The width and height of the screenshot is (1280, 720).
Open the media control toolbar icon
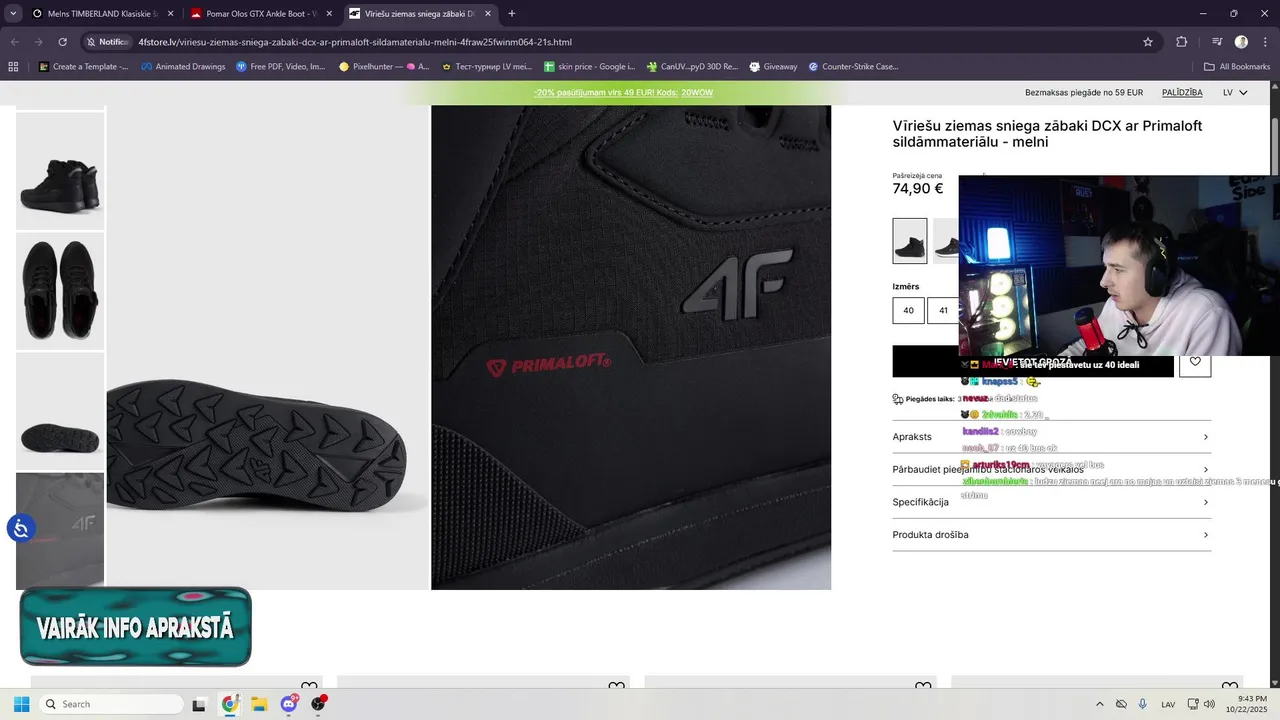coord(1217,42)
